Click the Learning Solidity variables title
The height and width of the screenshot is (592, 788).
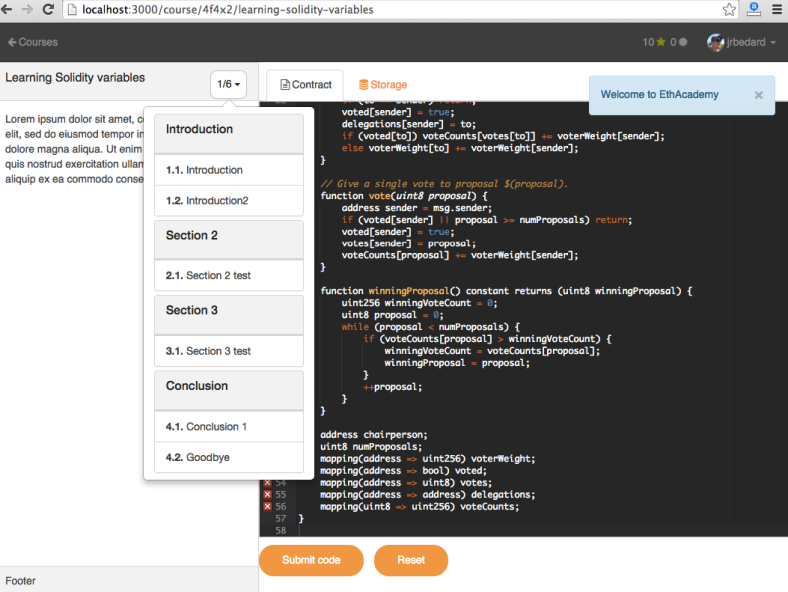pos(75,77)
